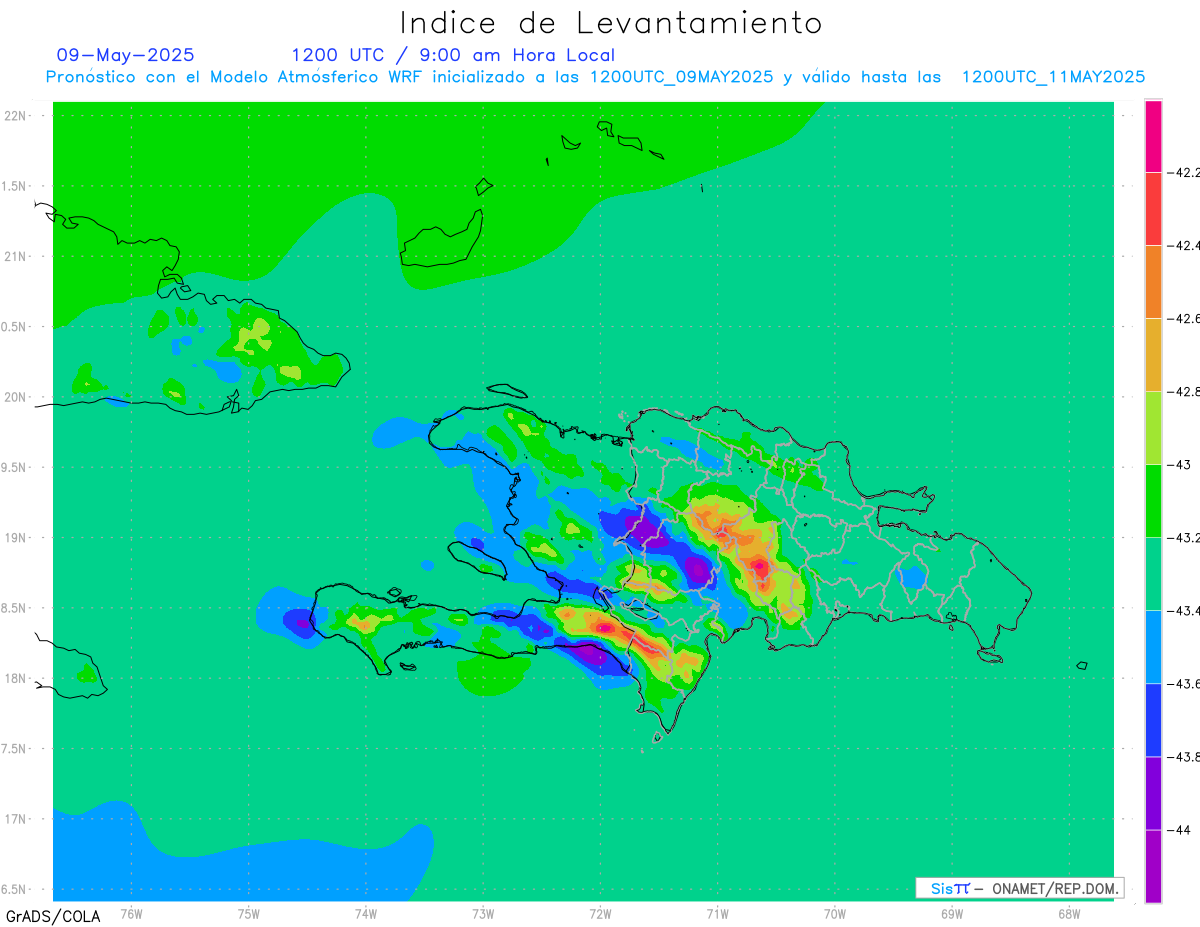The image size is (1200, 927).
Task: Pick the dark blue swatch between -43.6 and -43.8
Action: pyautogui.click(x=1153, y=719)
